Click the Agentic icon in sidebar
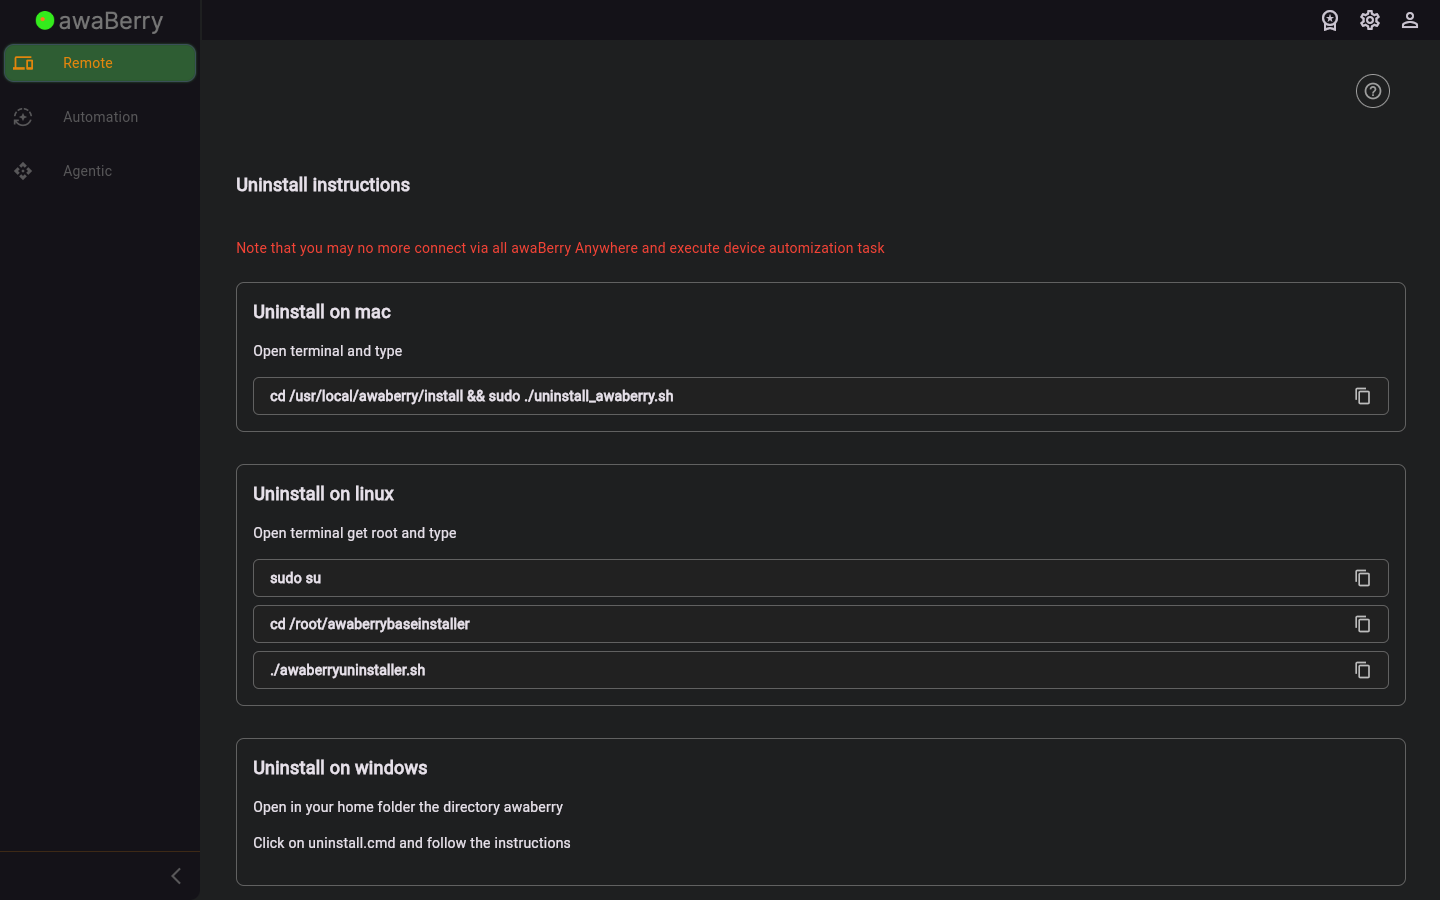The image size is (1440, 900). 23,171
